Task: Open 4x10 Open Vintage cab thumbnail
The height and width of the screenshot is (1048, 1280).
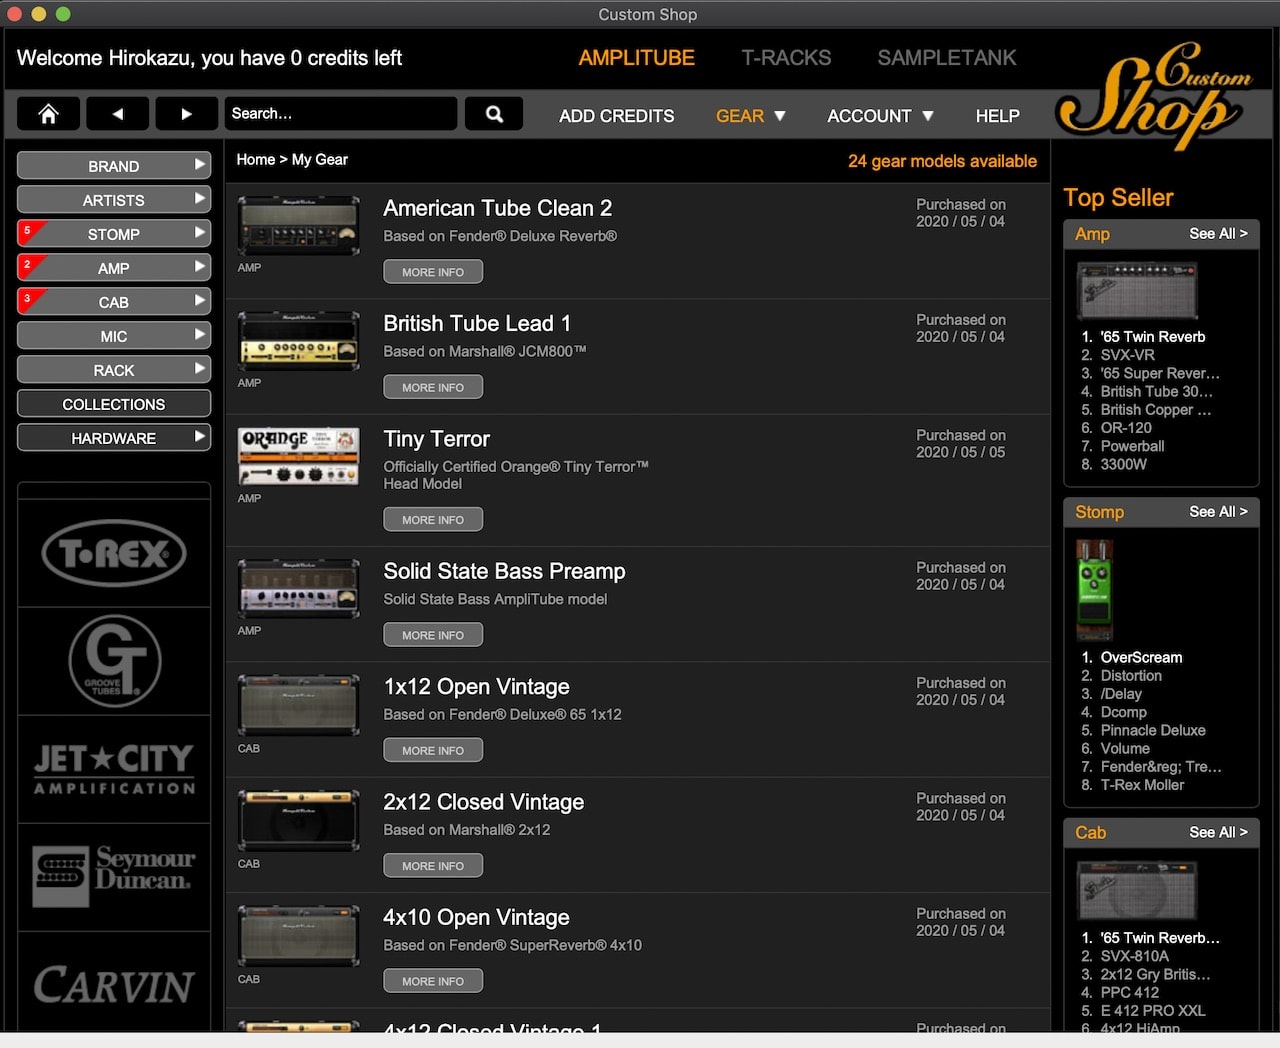Action: 299,936
